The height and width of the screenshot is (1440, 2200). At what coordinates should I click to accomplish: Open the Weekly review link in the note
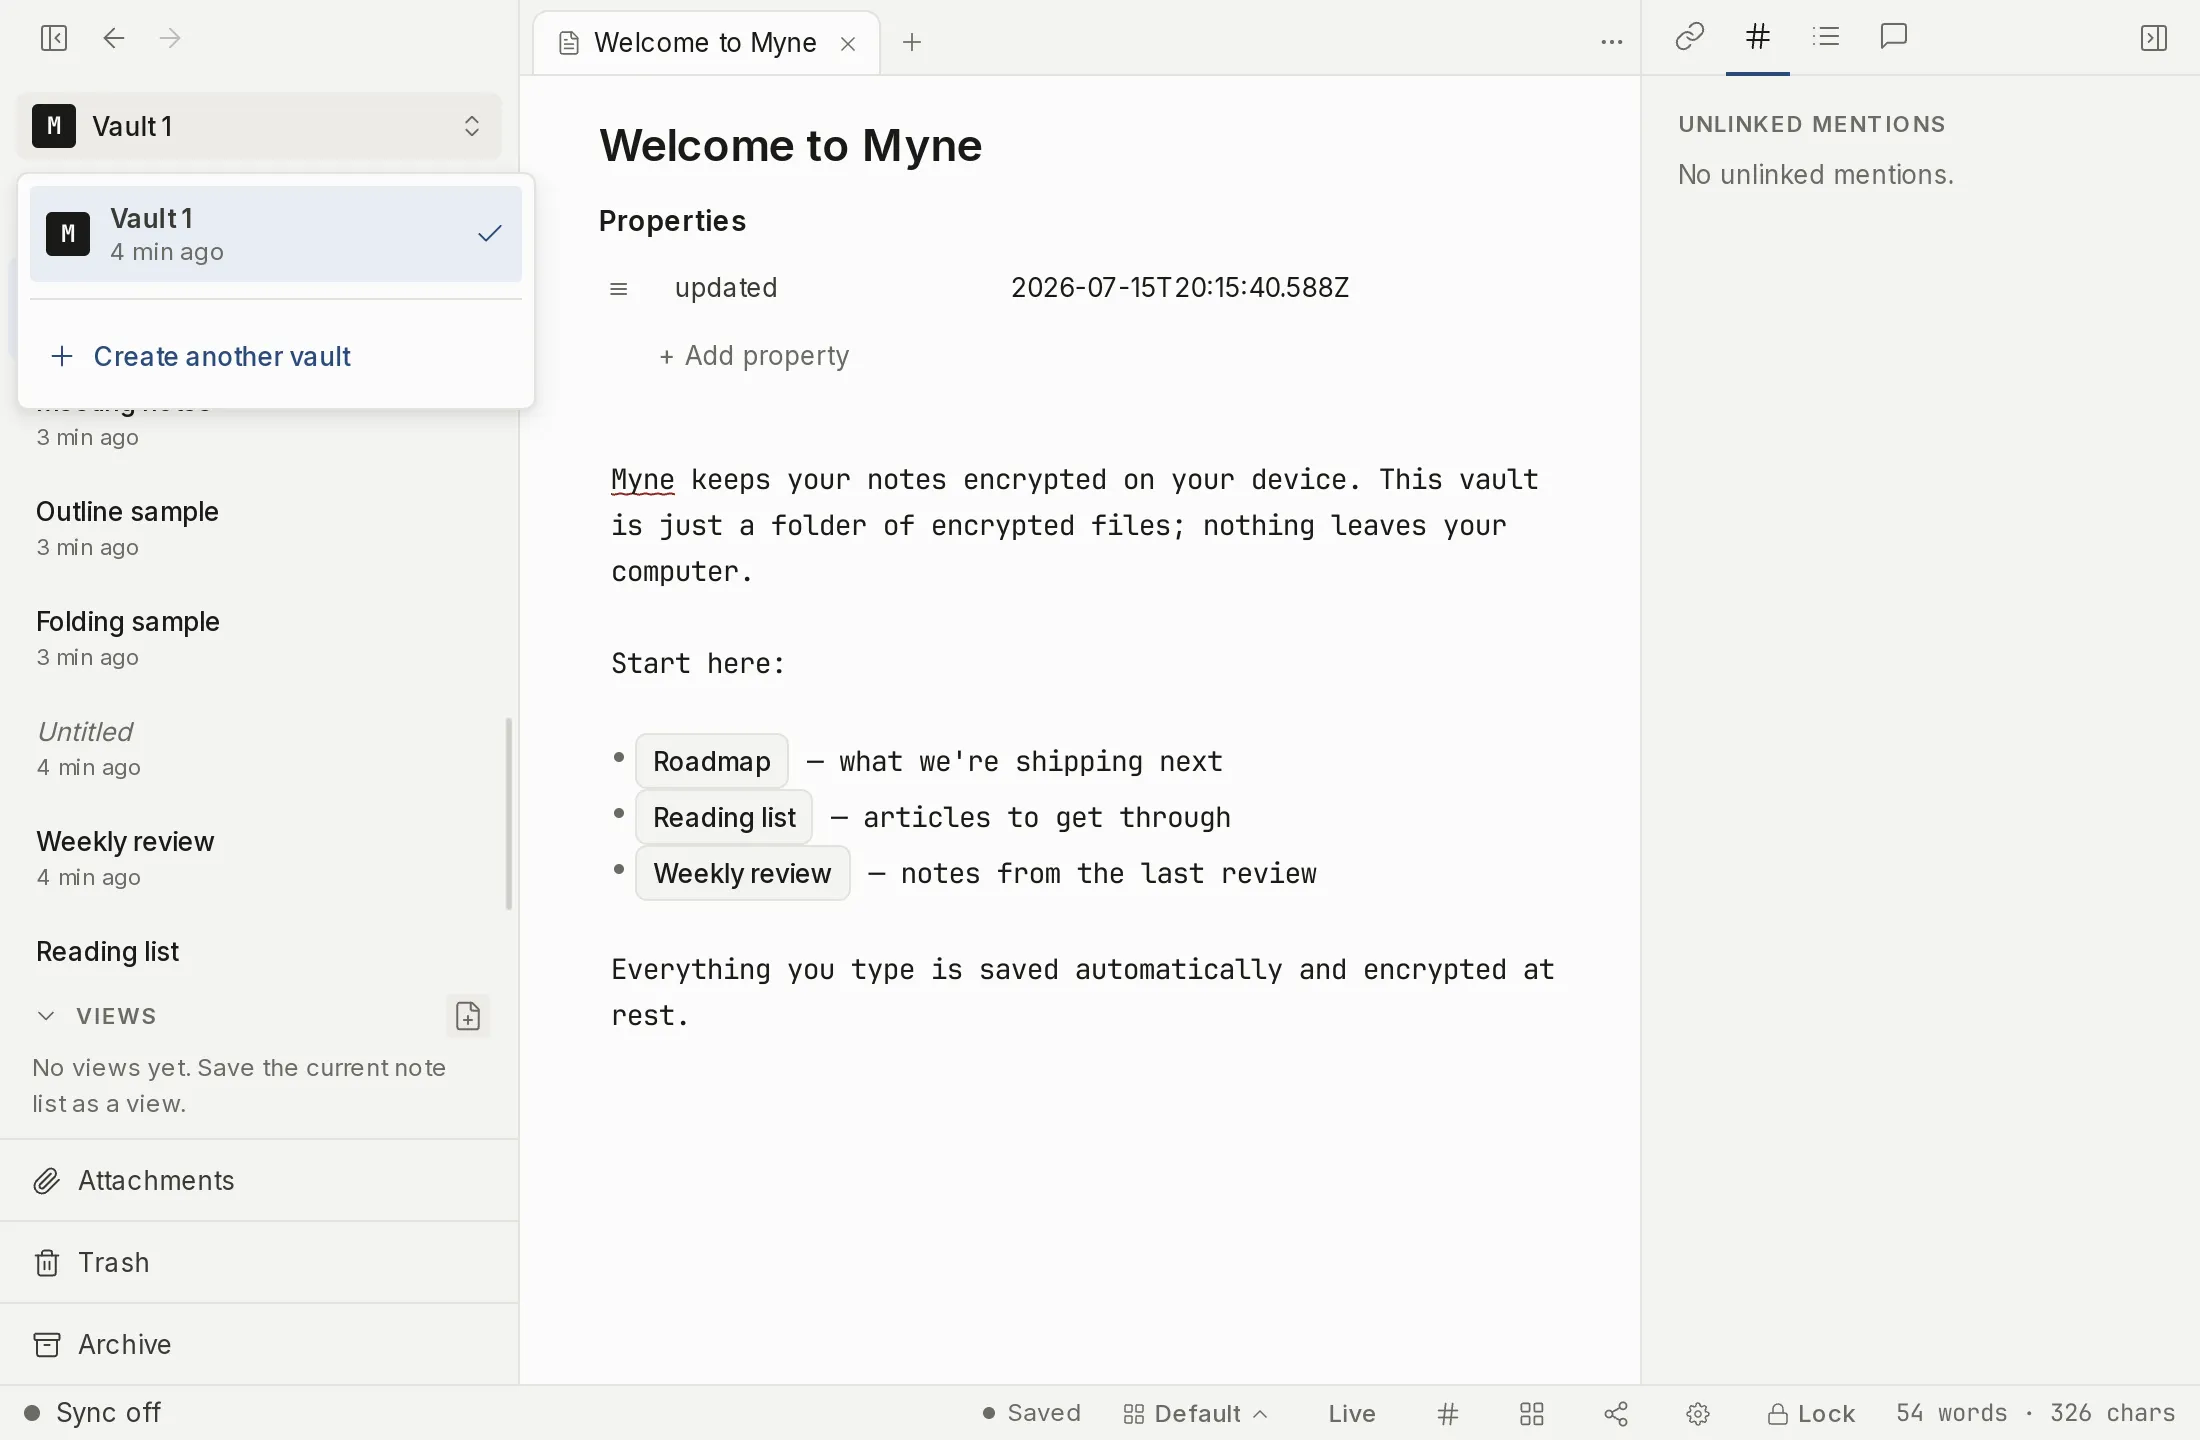742,873
